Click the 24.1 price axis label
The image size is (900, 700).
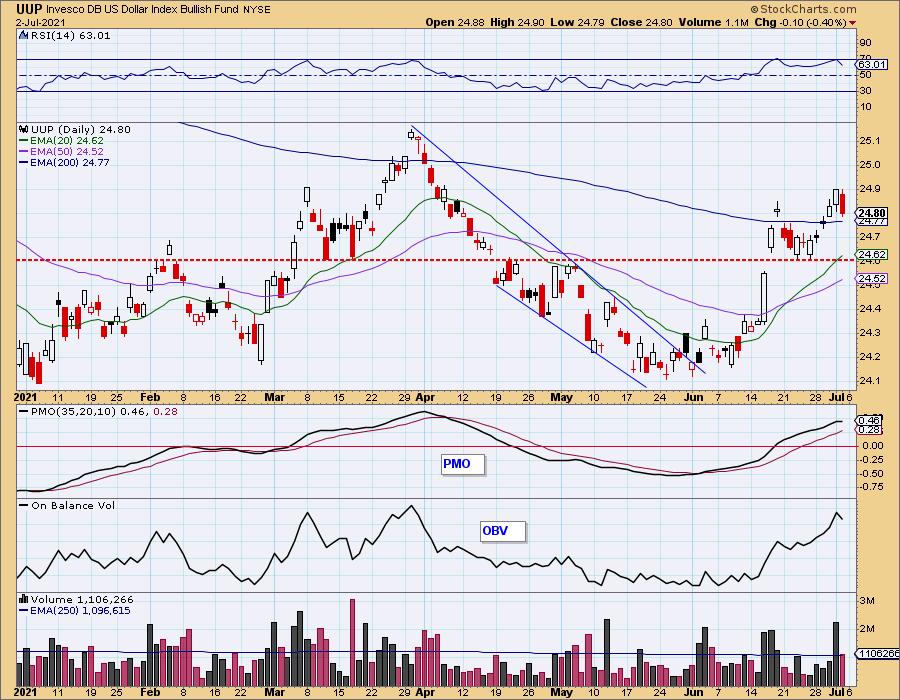coord(871,381)
